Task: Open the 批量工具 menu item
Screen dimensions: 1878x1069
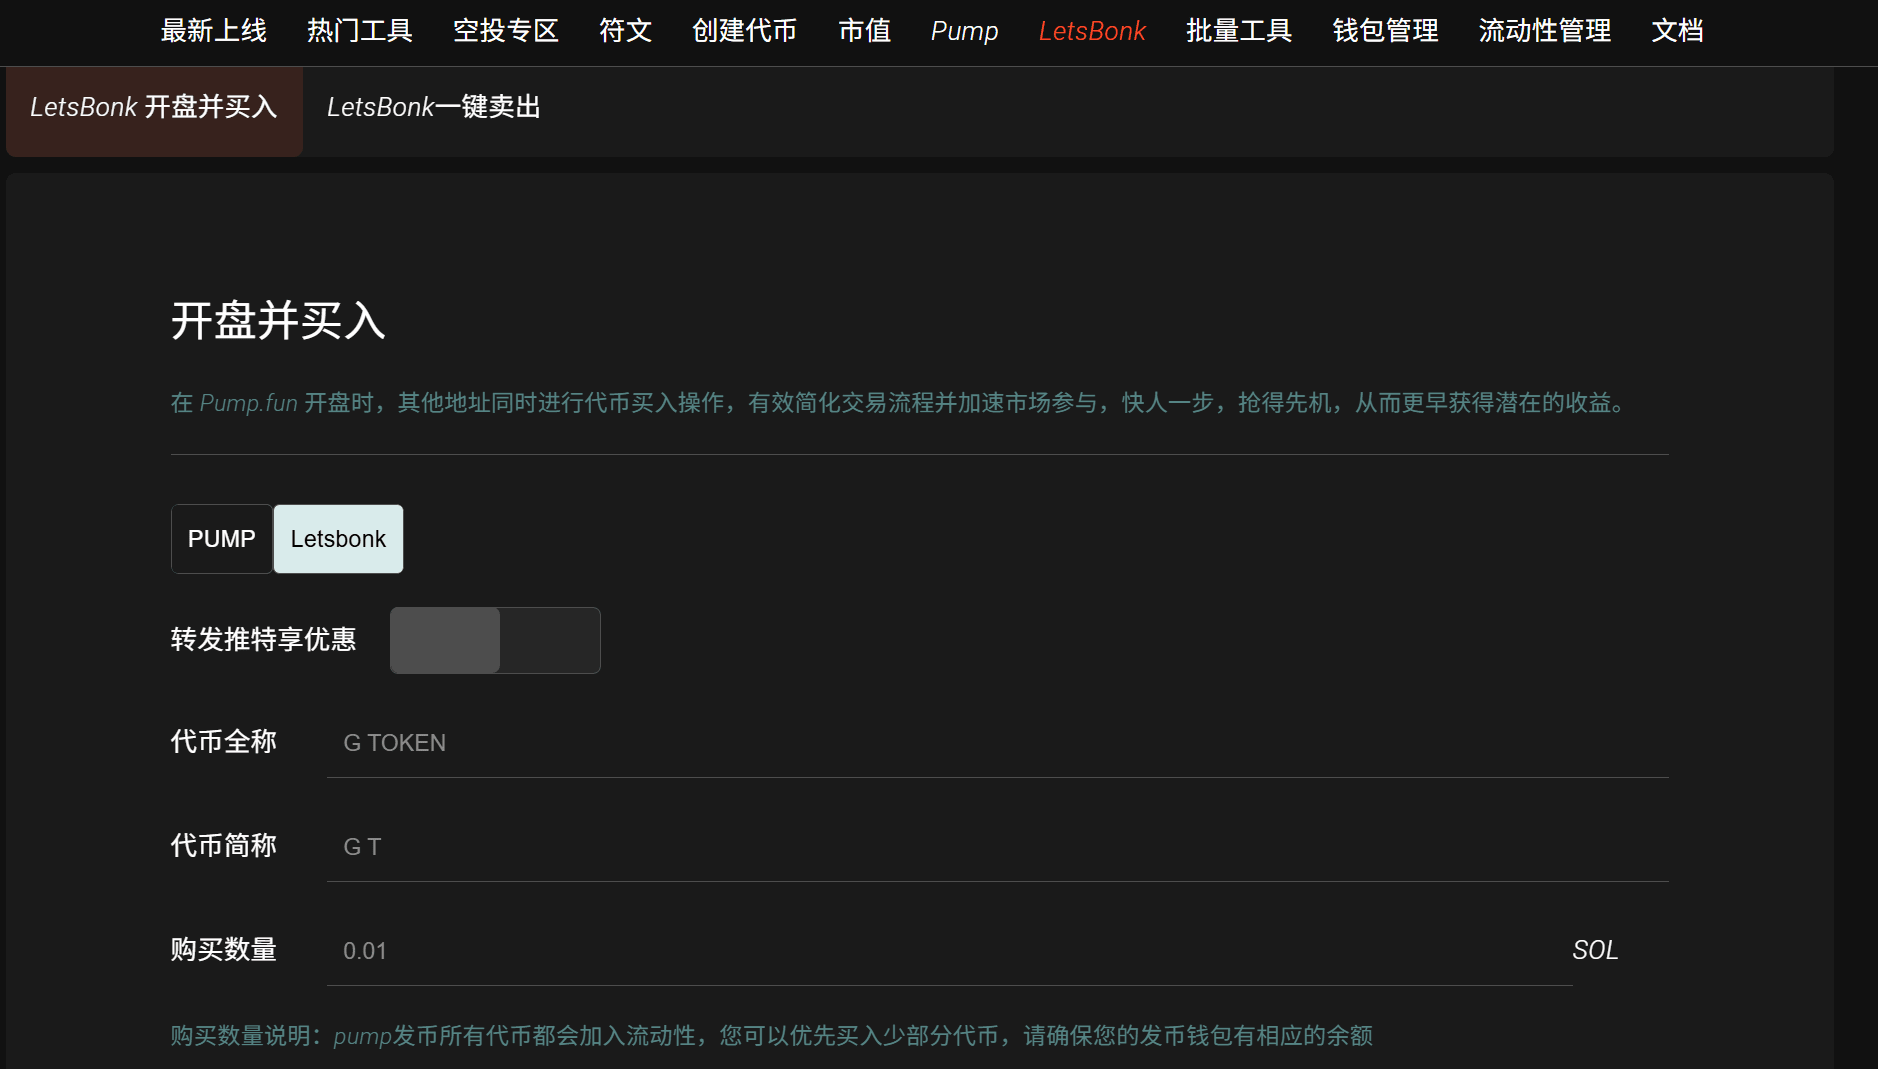Action: pyautogui.click(x=1238, y=31)
